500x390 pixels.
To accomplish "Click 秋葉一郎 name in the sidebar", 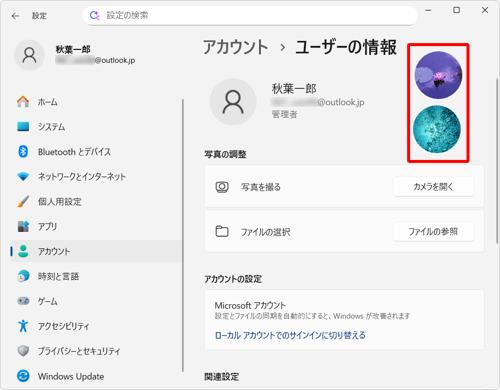I will pos(73,49).
